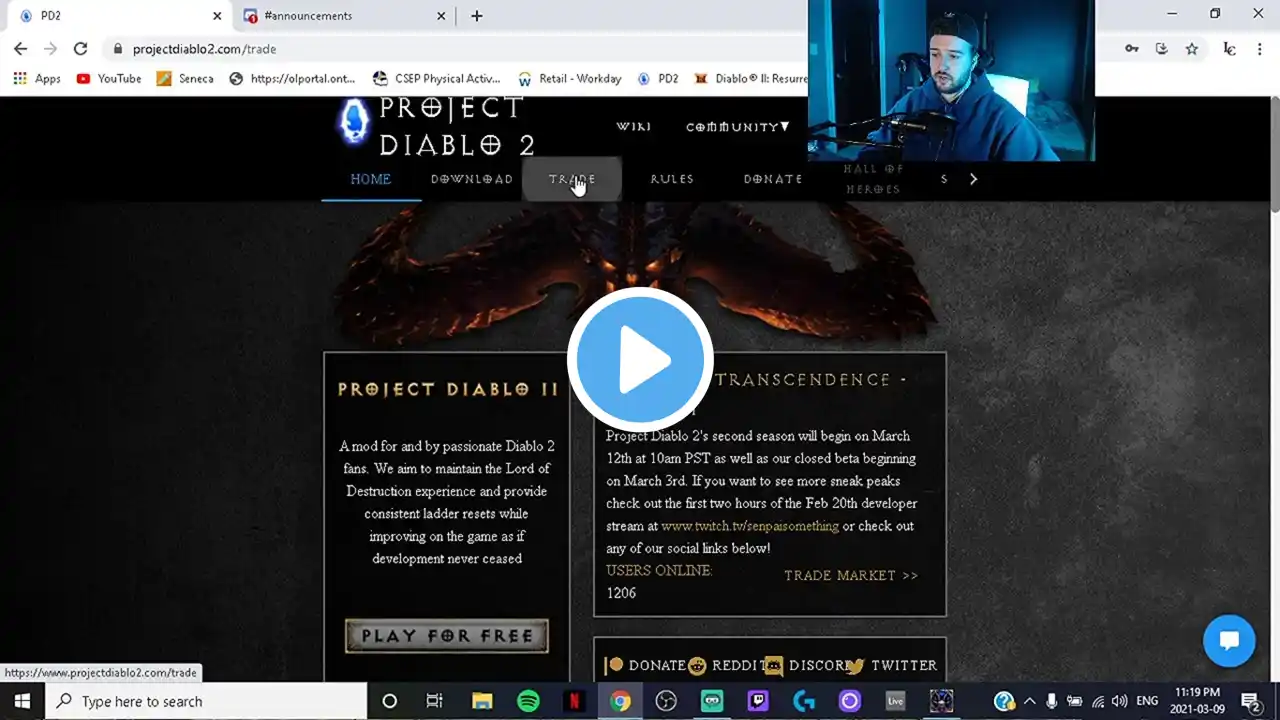Show more navigation items with right chevron
Screen dimensions: 1280x720
click(973, 179)
